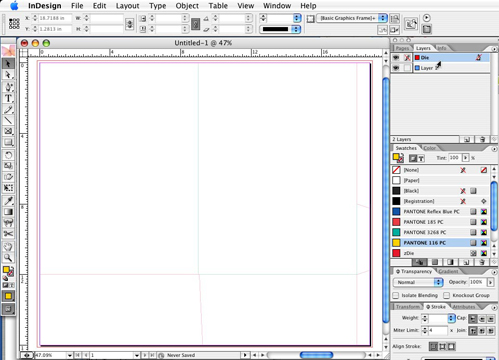Open the Normal blending mode dropdown
The image size is (499, 360).
tap(418, 282)
